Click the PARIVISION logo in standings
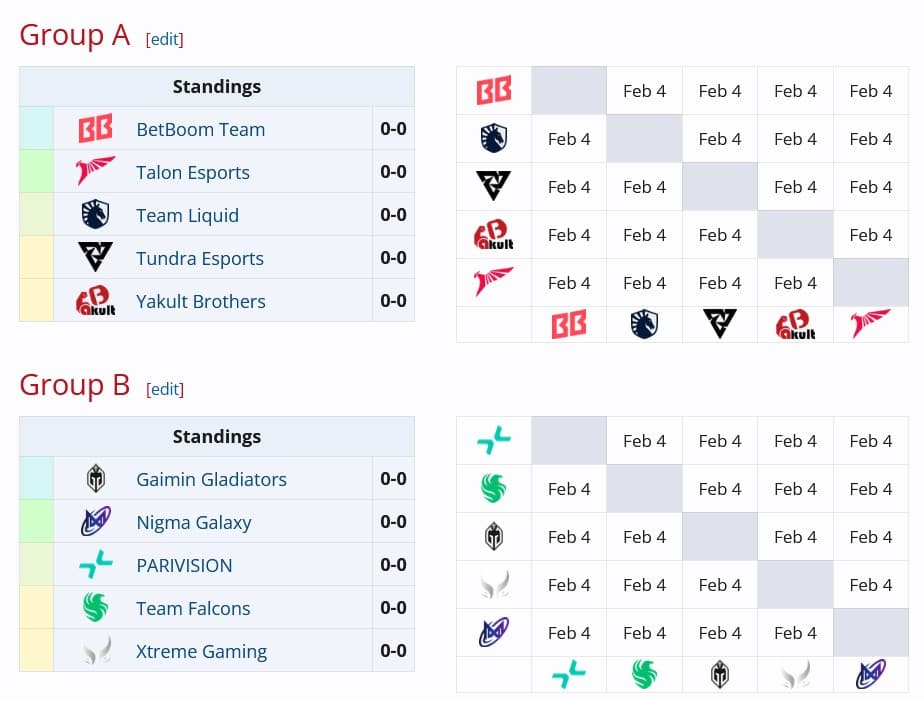924x702 pixels. (x=96, y=565)
